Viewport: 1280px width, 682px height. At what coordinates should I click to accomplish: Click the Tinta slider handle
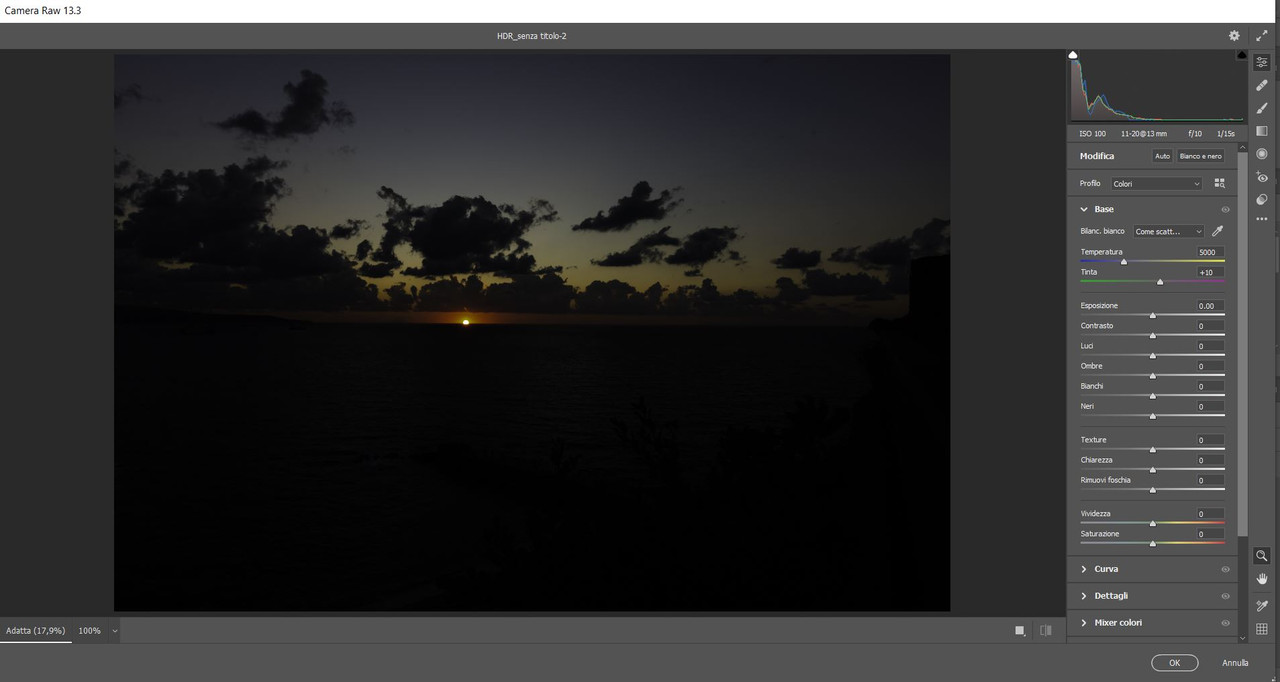tap(1160, 281)
